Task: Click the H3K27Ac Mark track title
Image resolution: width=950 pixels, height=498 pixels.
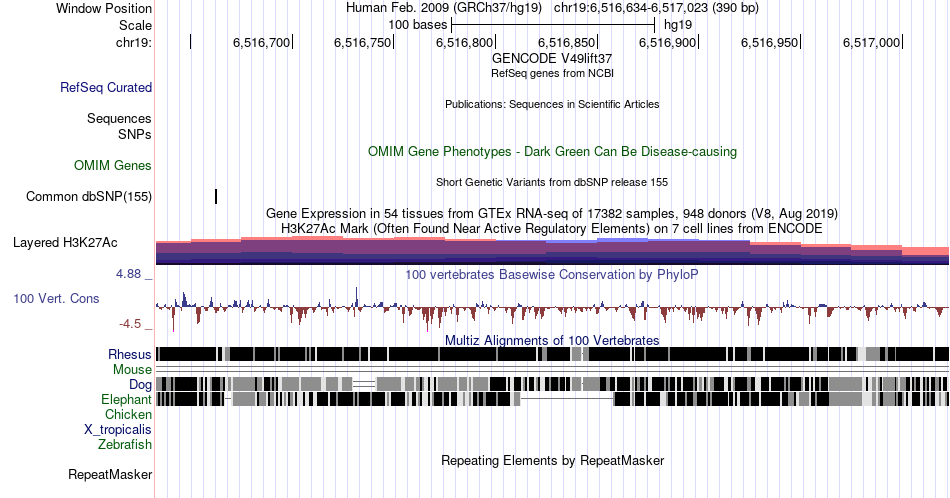Action: pos(552,228)
